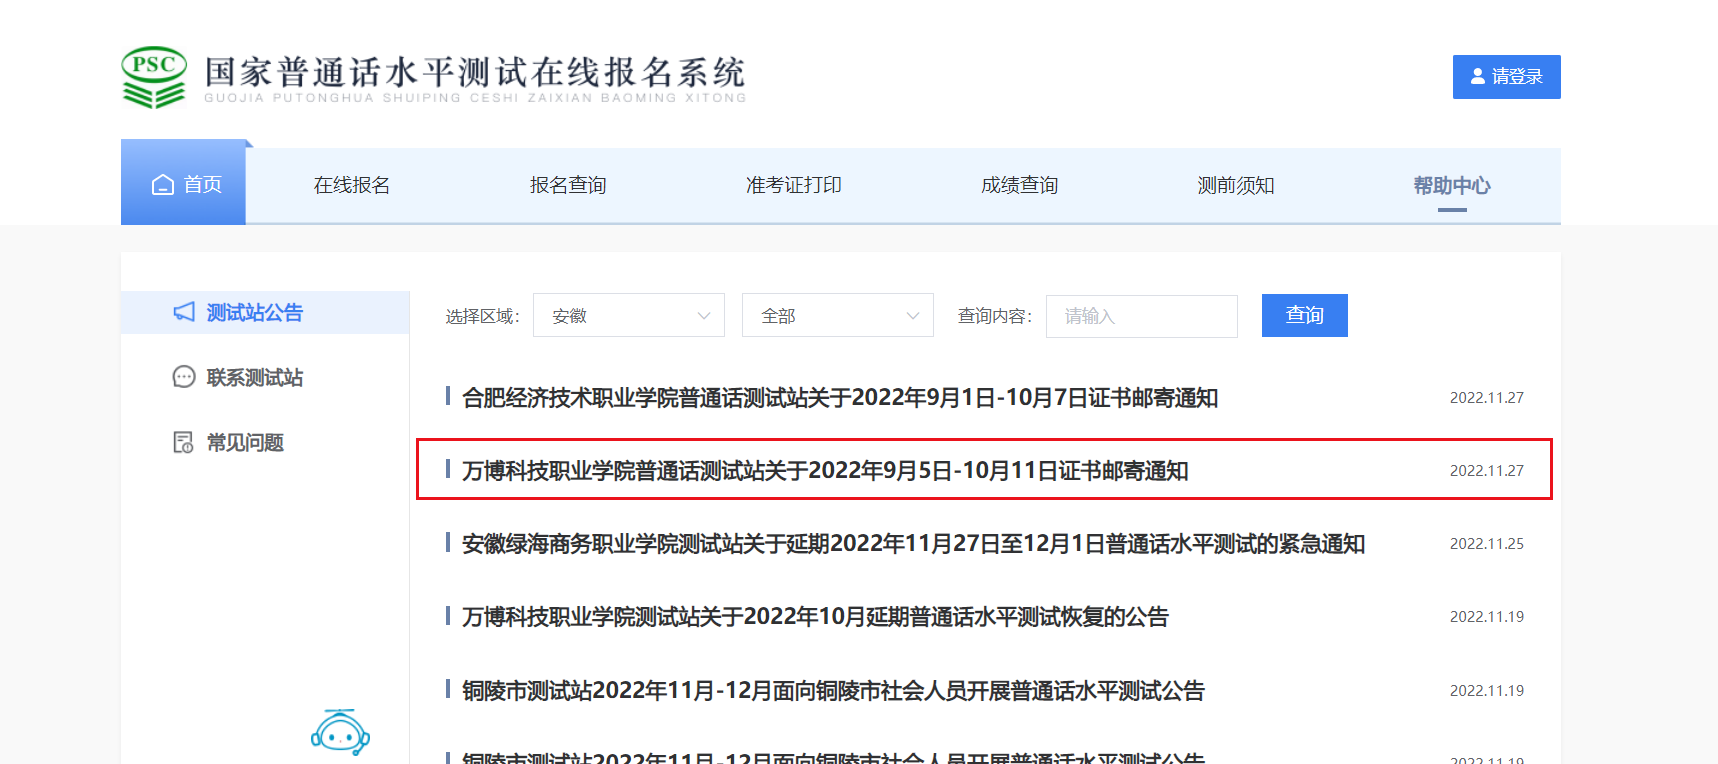Open 安徽绿海商务职业学院 postponement urgent notice
This screenshot has width=1718, height=764.
tap(914, 544)
